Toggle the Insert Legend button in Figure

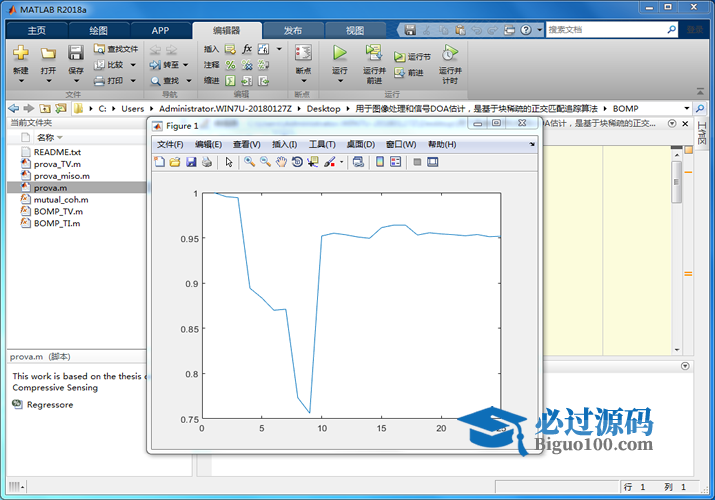396,162
